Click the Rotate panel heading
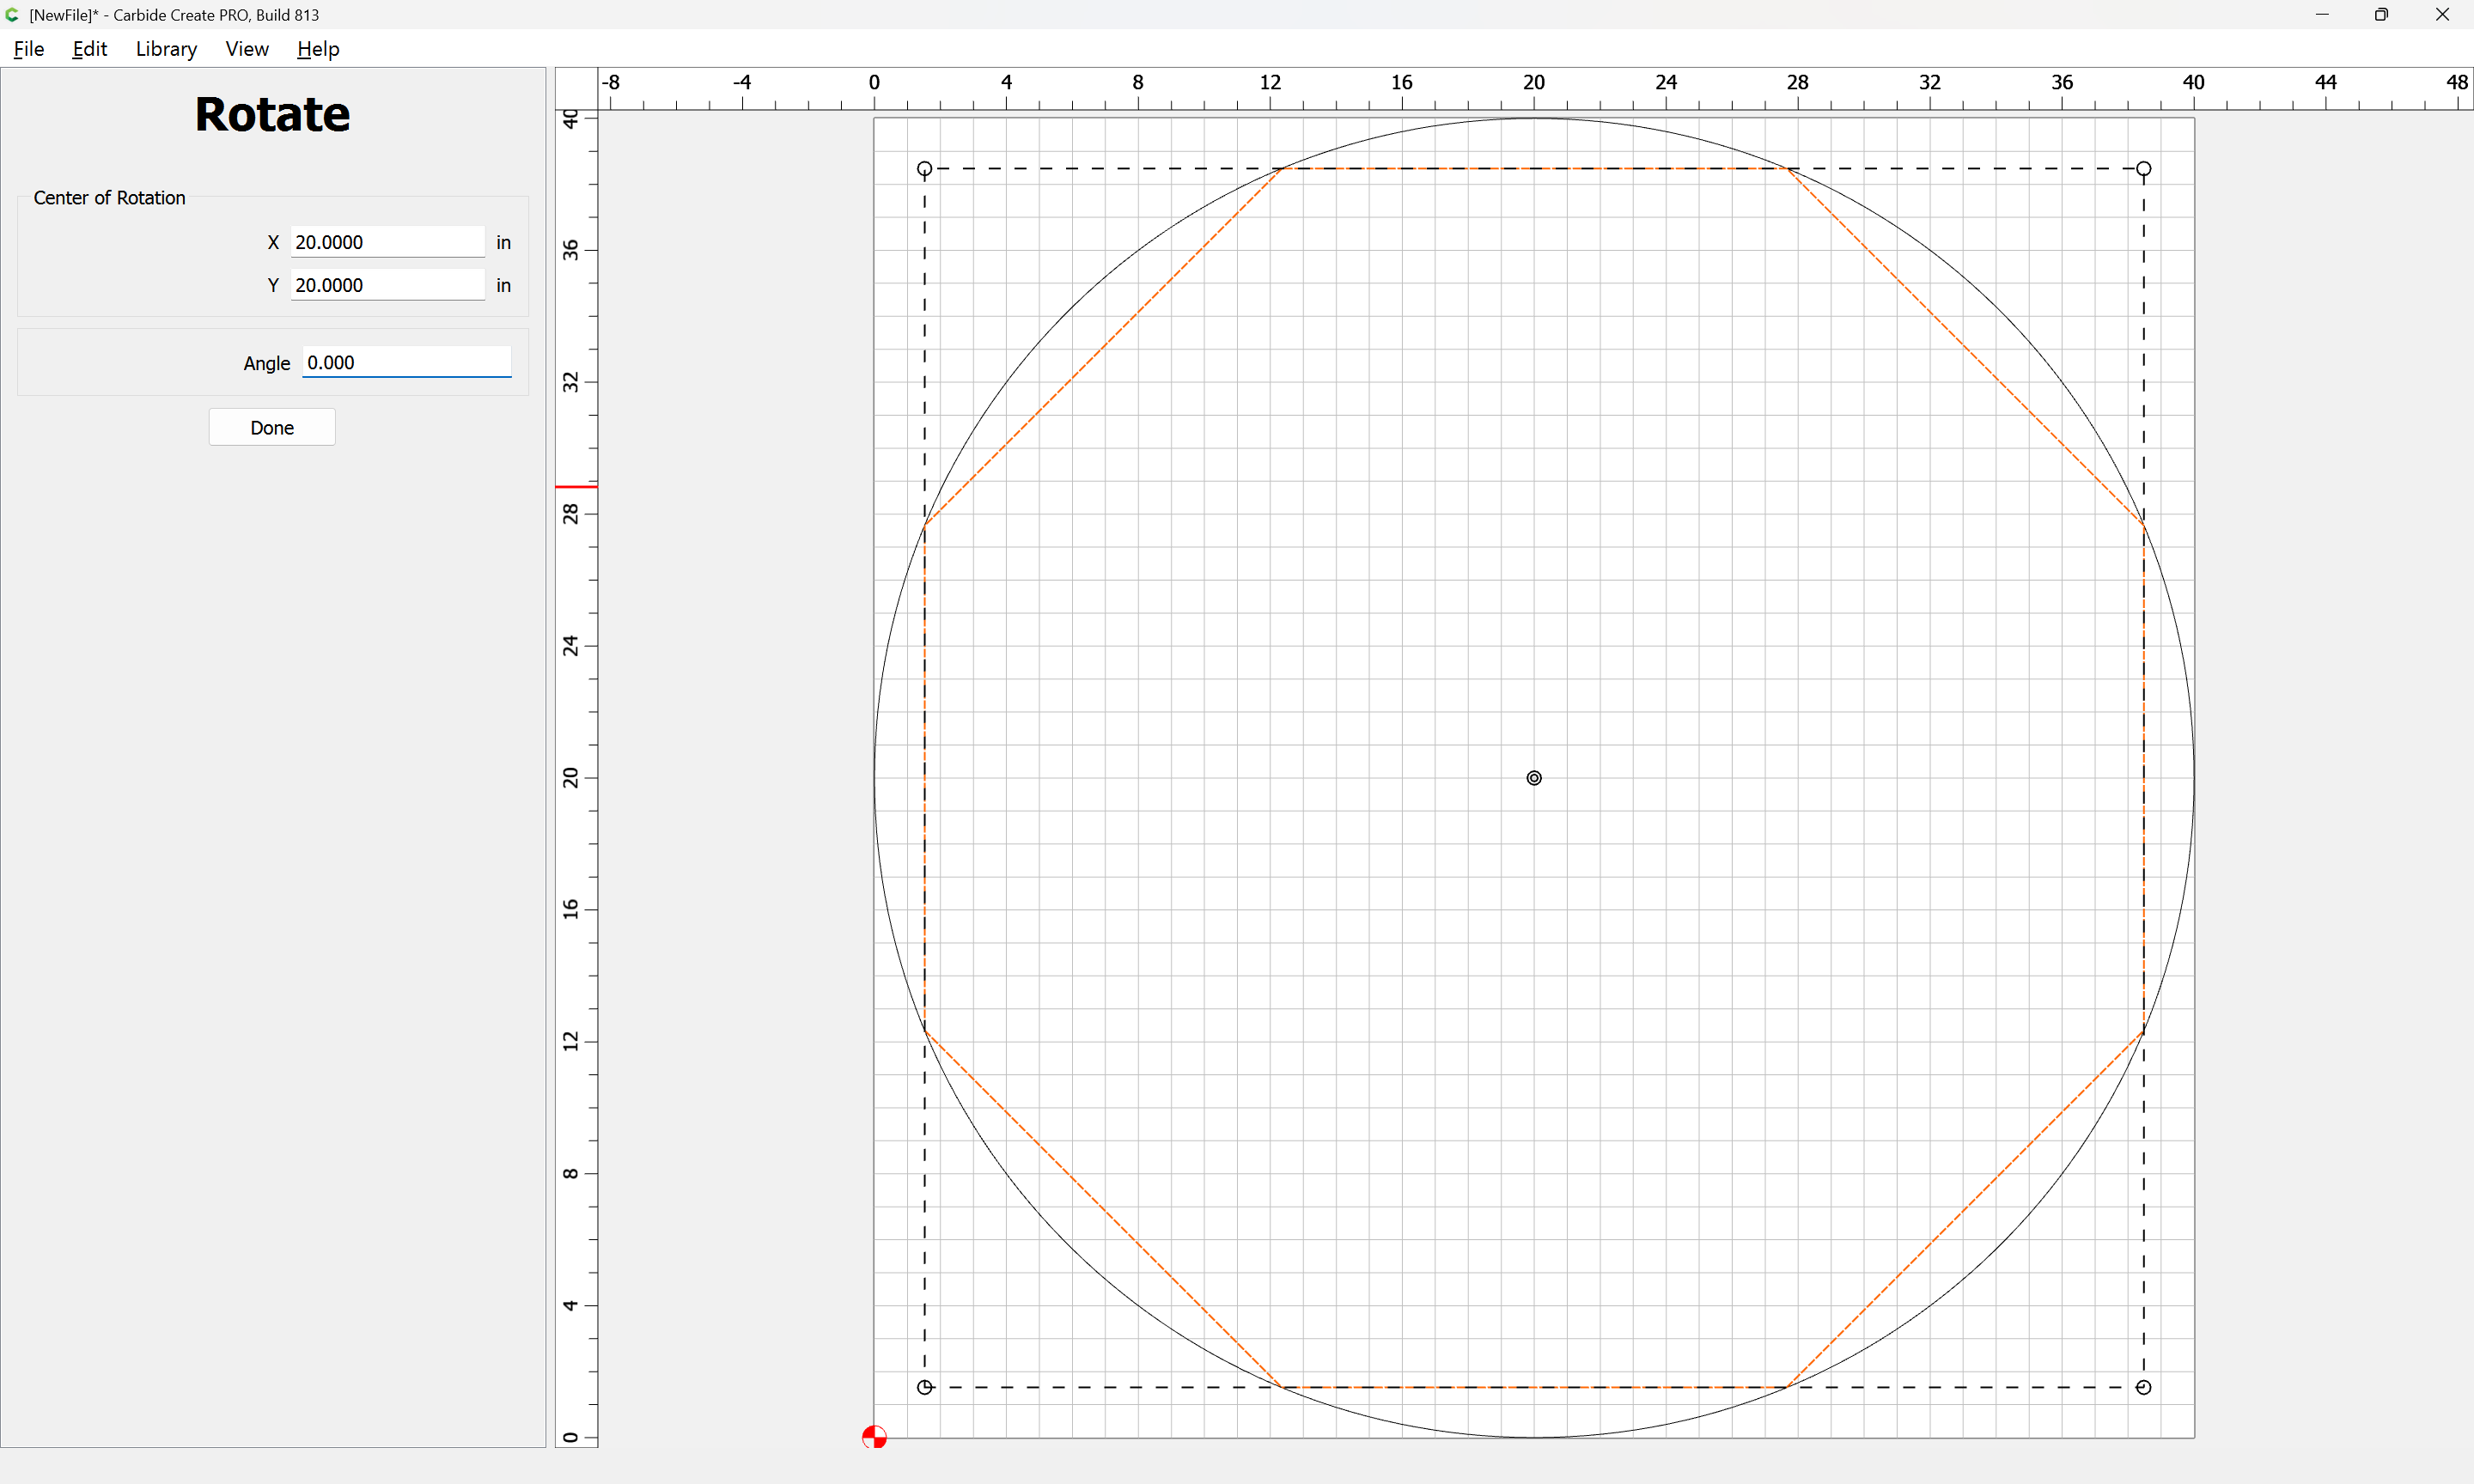The width and height of the screenshot is (2474, 1484). point(272,114)
